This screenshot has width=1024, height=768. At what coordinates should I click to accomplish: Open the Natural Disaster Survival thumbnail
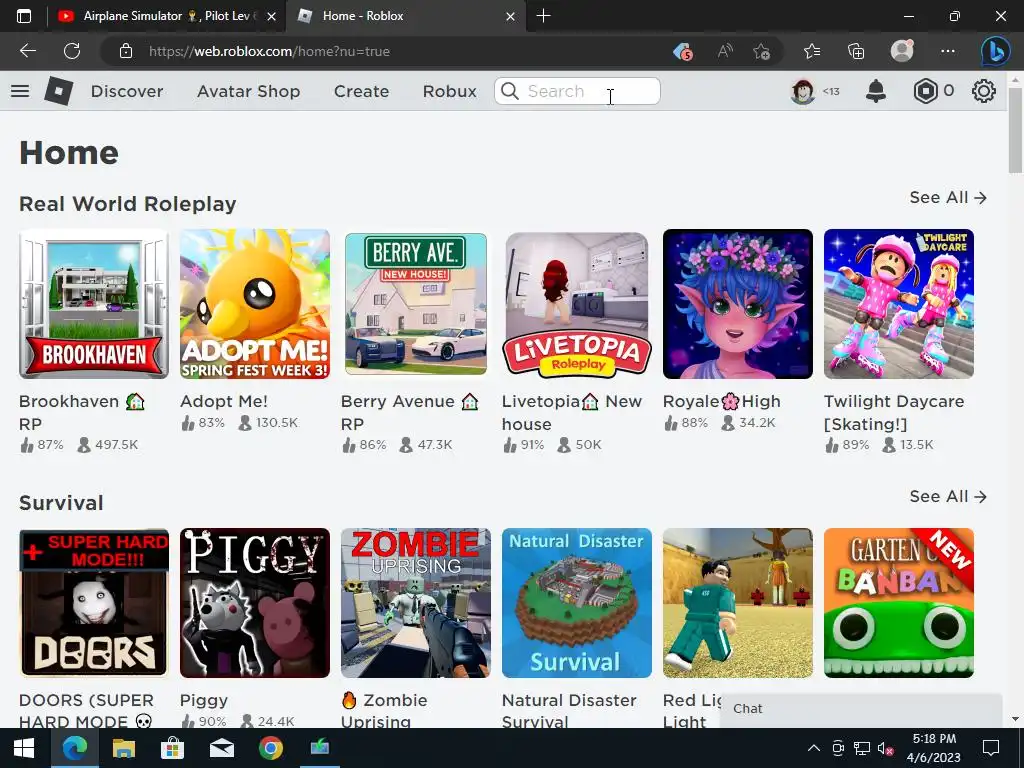pyautogui.click(x=577, y=603)
